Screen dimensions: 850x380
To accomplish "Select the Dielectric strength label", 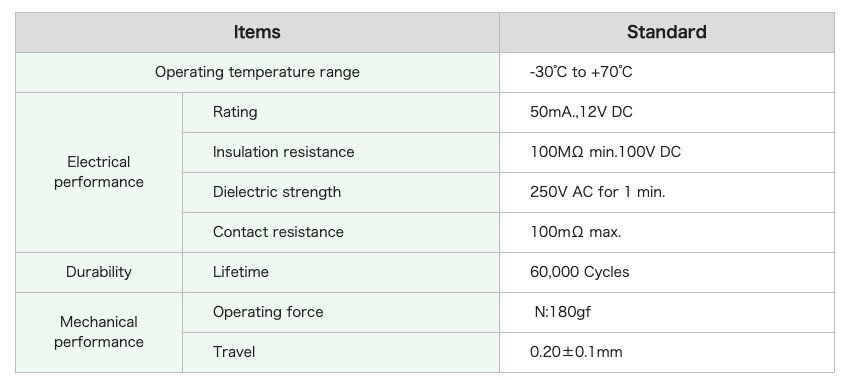I will pyautogui.click(x=277, y=192).
